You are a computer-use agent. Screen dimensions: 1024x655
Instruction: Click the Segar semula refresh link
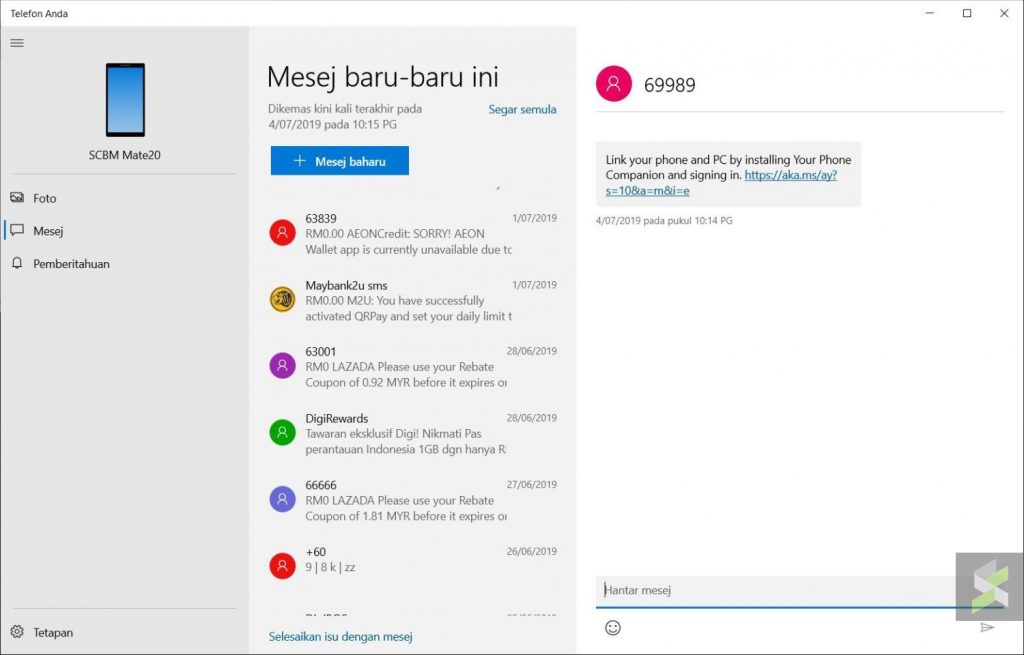click(x=522, y=109)
